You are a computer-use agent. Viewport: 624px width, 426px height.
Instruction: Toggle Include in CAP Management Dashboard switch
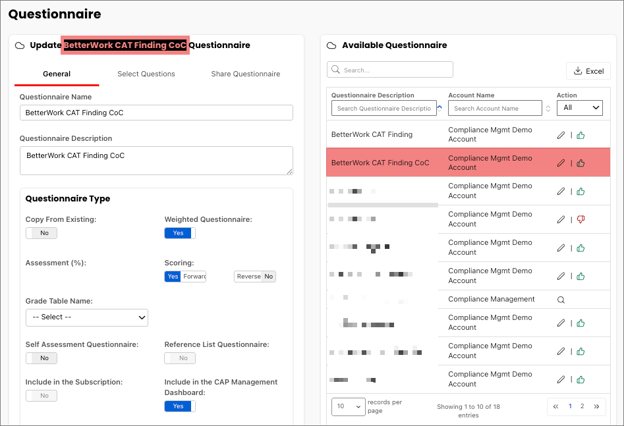(x=180, y=406)
